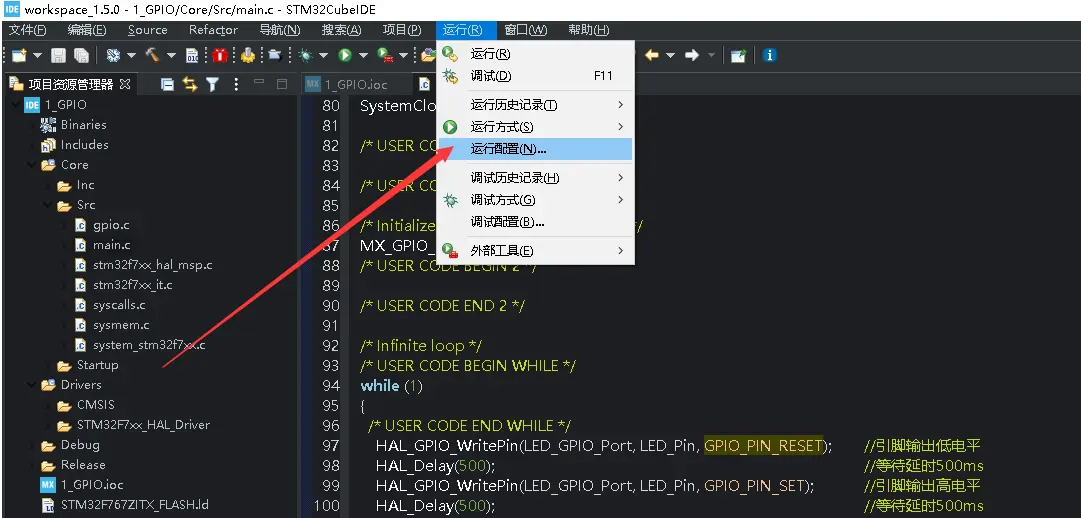Close the 项目资源管理器 view tab
The height and width of the screenshot is (518, 1081).
pos(125,84)
